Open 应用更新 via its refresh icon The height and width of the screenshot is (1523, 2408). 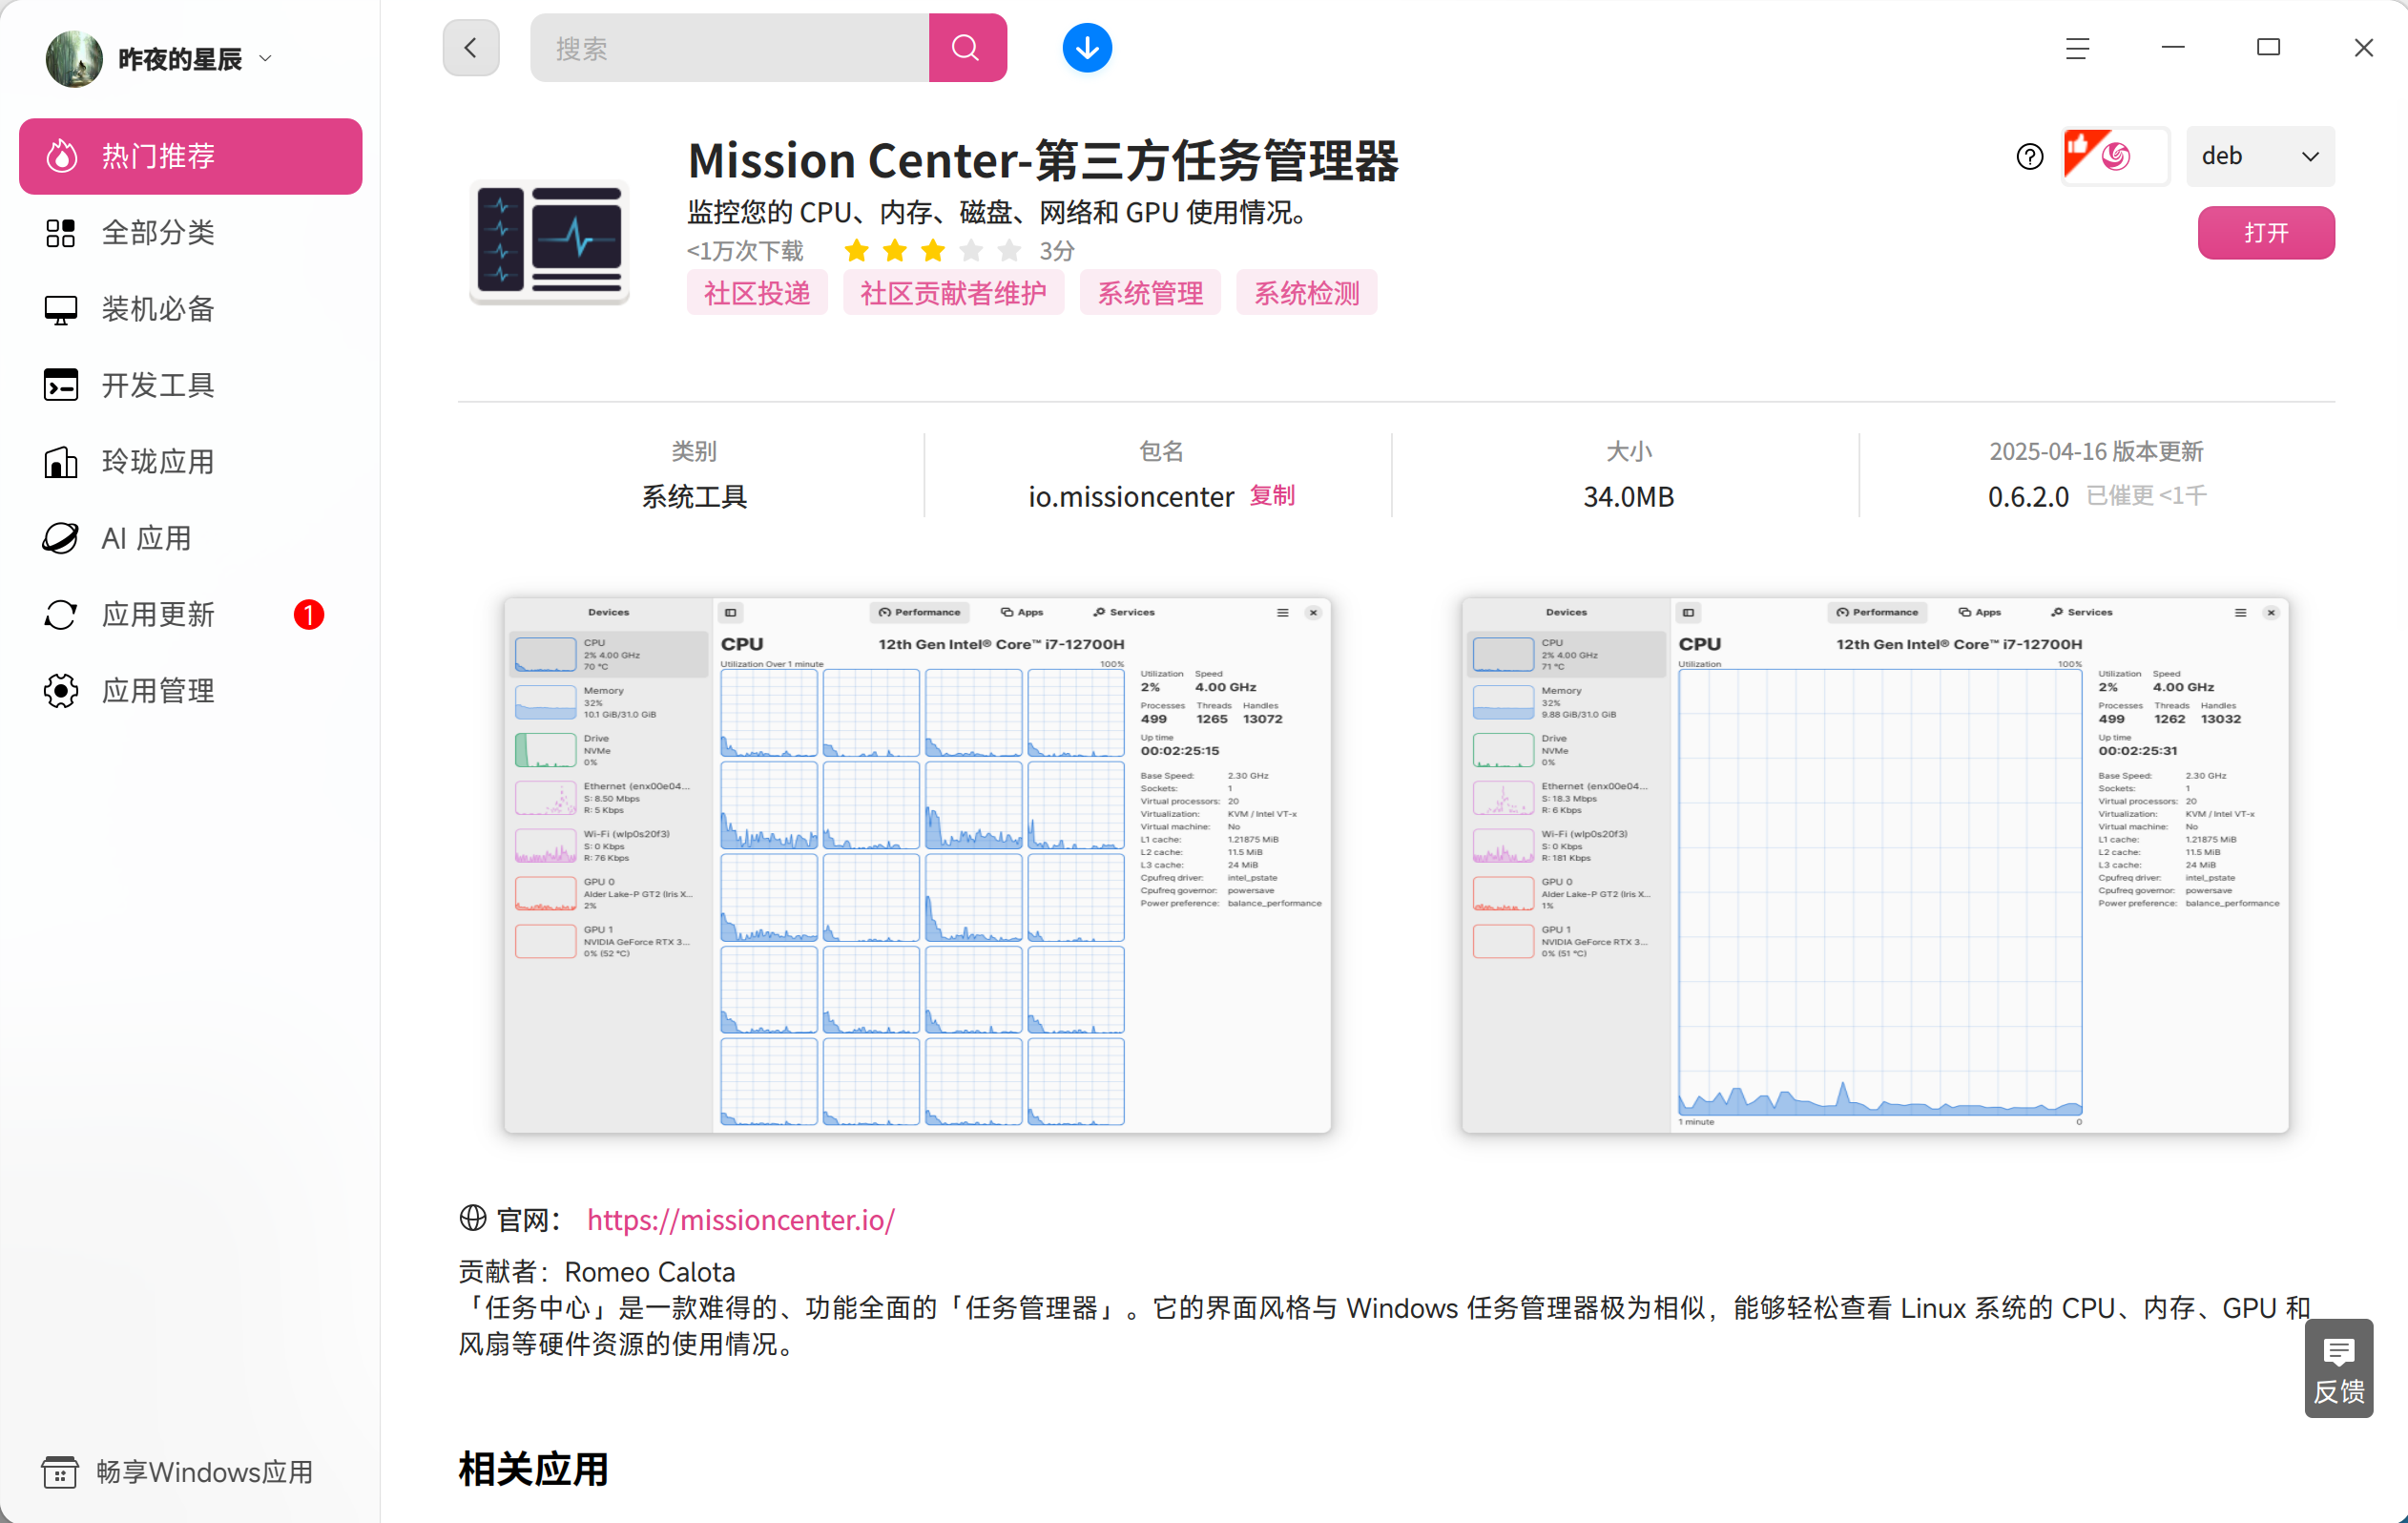61,615
